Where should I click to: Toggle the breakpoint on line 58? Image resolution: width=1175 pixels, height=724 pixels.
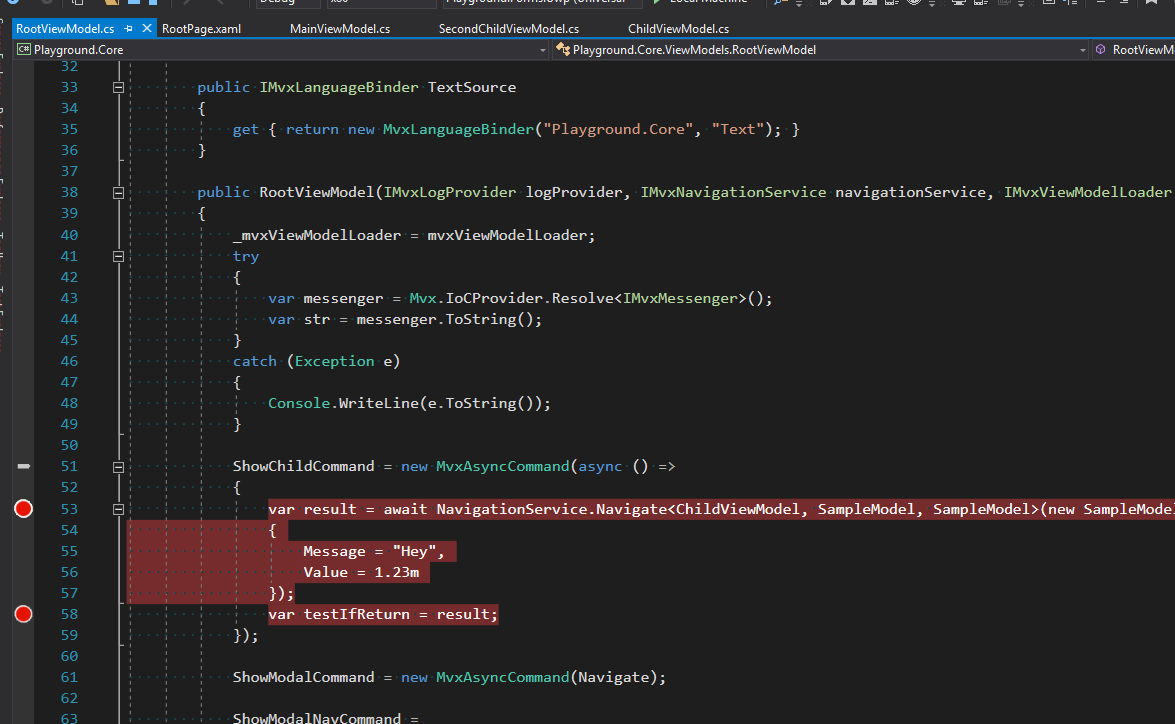23,614
